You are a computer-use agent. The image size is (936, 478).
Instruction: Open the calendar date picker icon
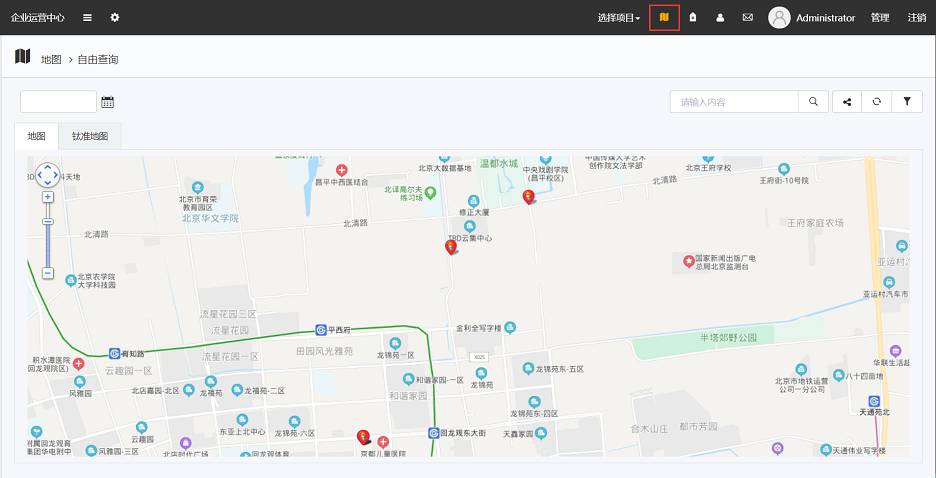coord(108,101)
